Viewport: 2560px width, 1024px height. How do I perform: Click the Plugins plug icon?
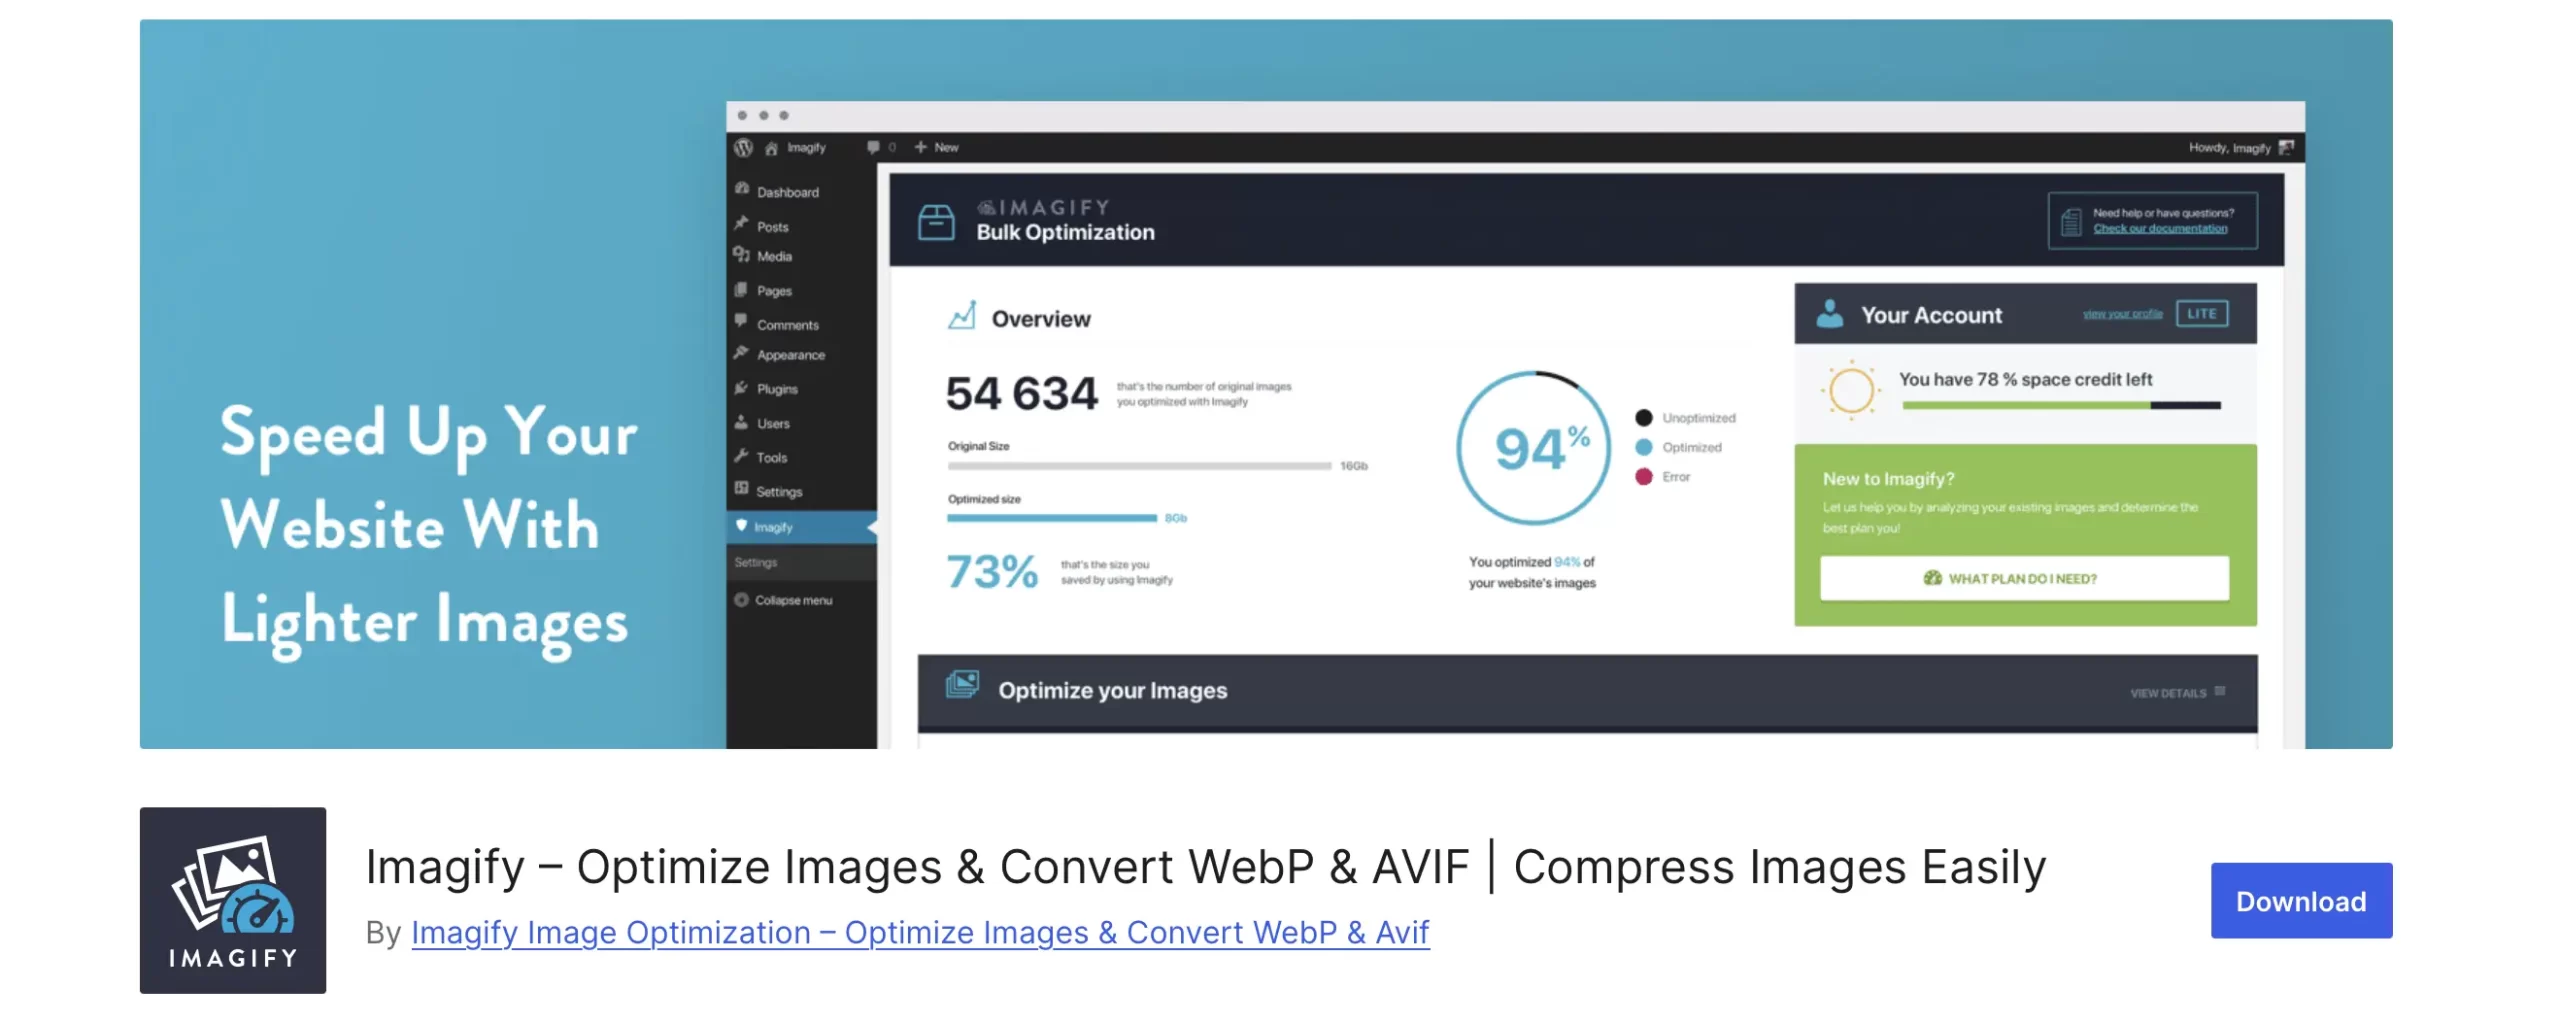coord(741,387)
